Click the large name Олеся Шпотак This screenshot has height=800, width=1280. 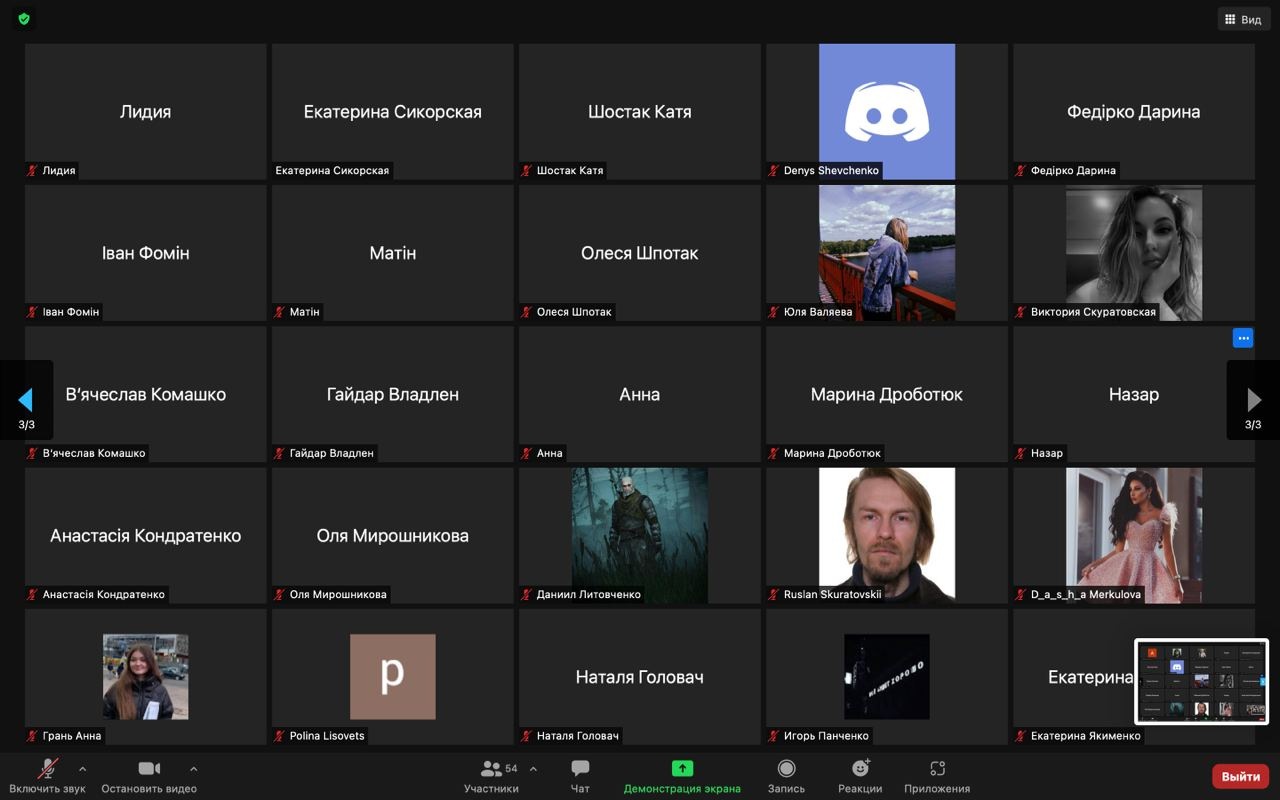point(640,253)
